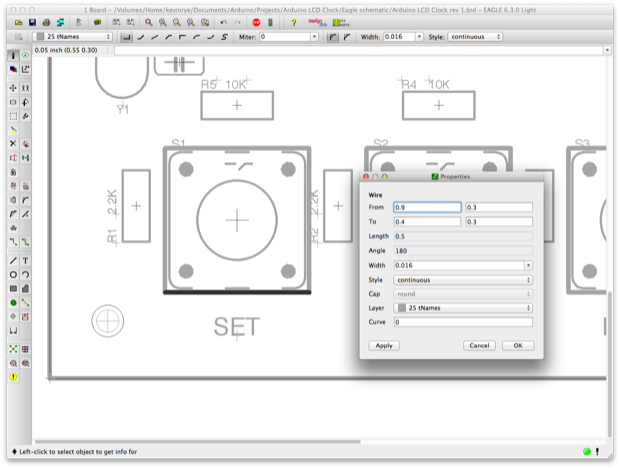620x468 pixels.
Task: Click the Print icon
Action: pos(46,23)
